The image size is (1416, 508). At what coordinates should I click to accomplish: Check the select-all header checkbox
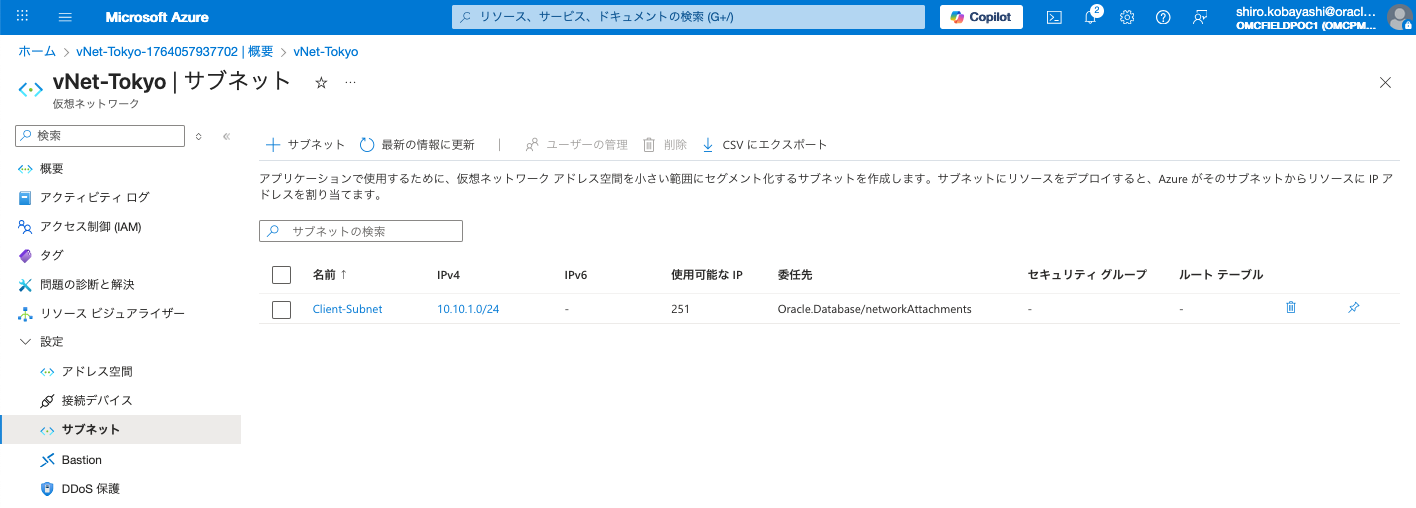click(x=281, y=275)
